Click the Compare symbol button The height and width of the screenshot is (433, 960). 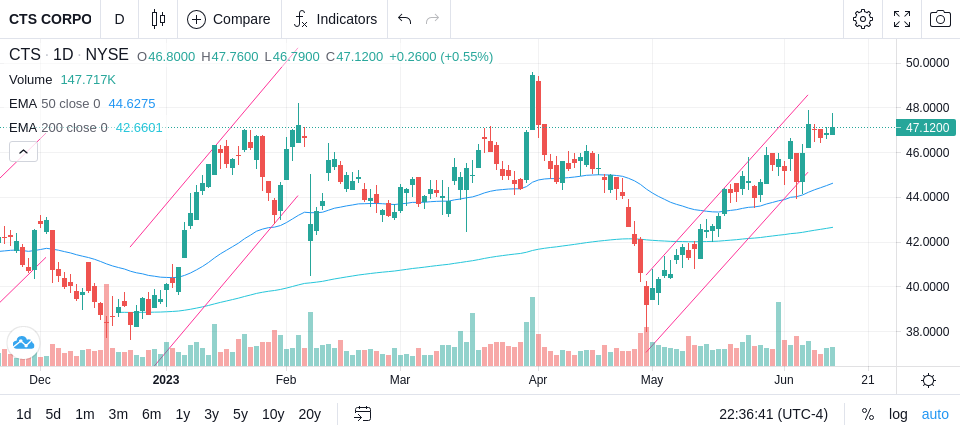point(229,19)
